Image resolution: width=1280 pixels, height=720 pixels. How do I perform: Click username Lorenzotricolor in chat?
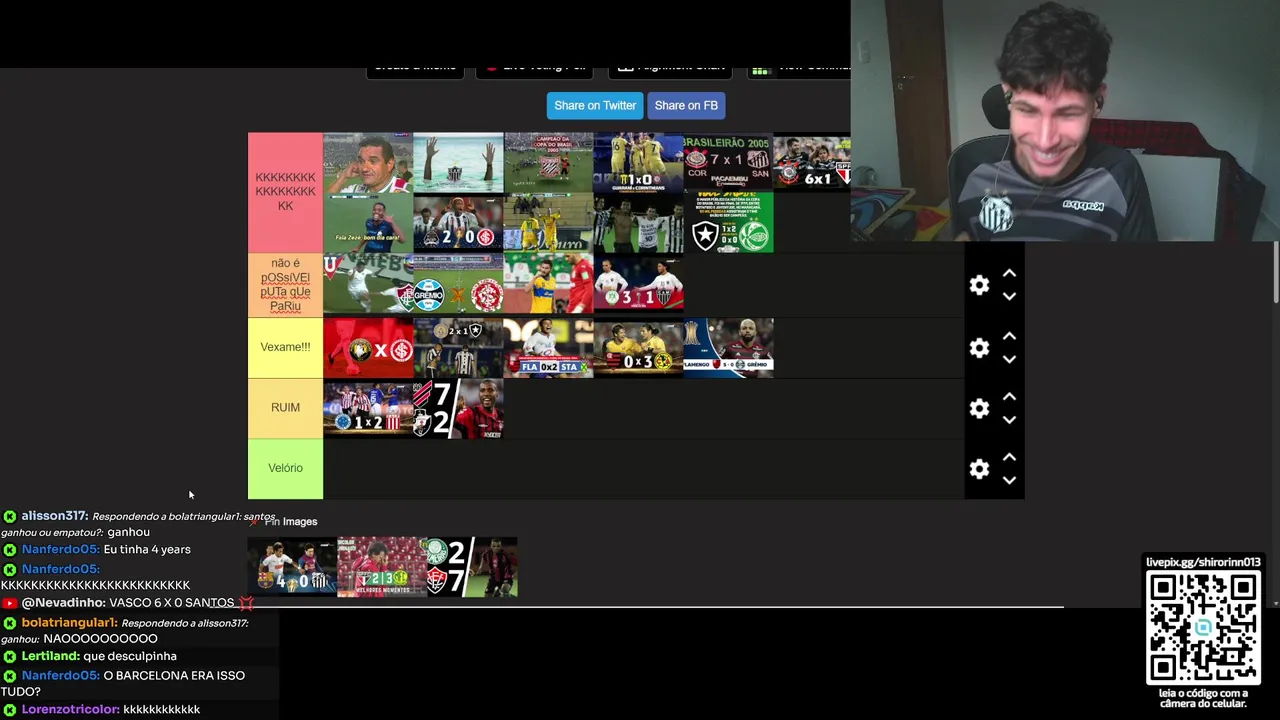click(70, 709)
